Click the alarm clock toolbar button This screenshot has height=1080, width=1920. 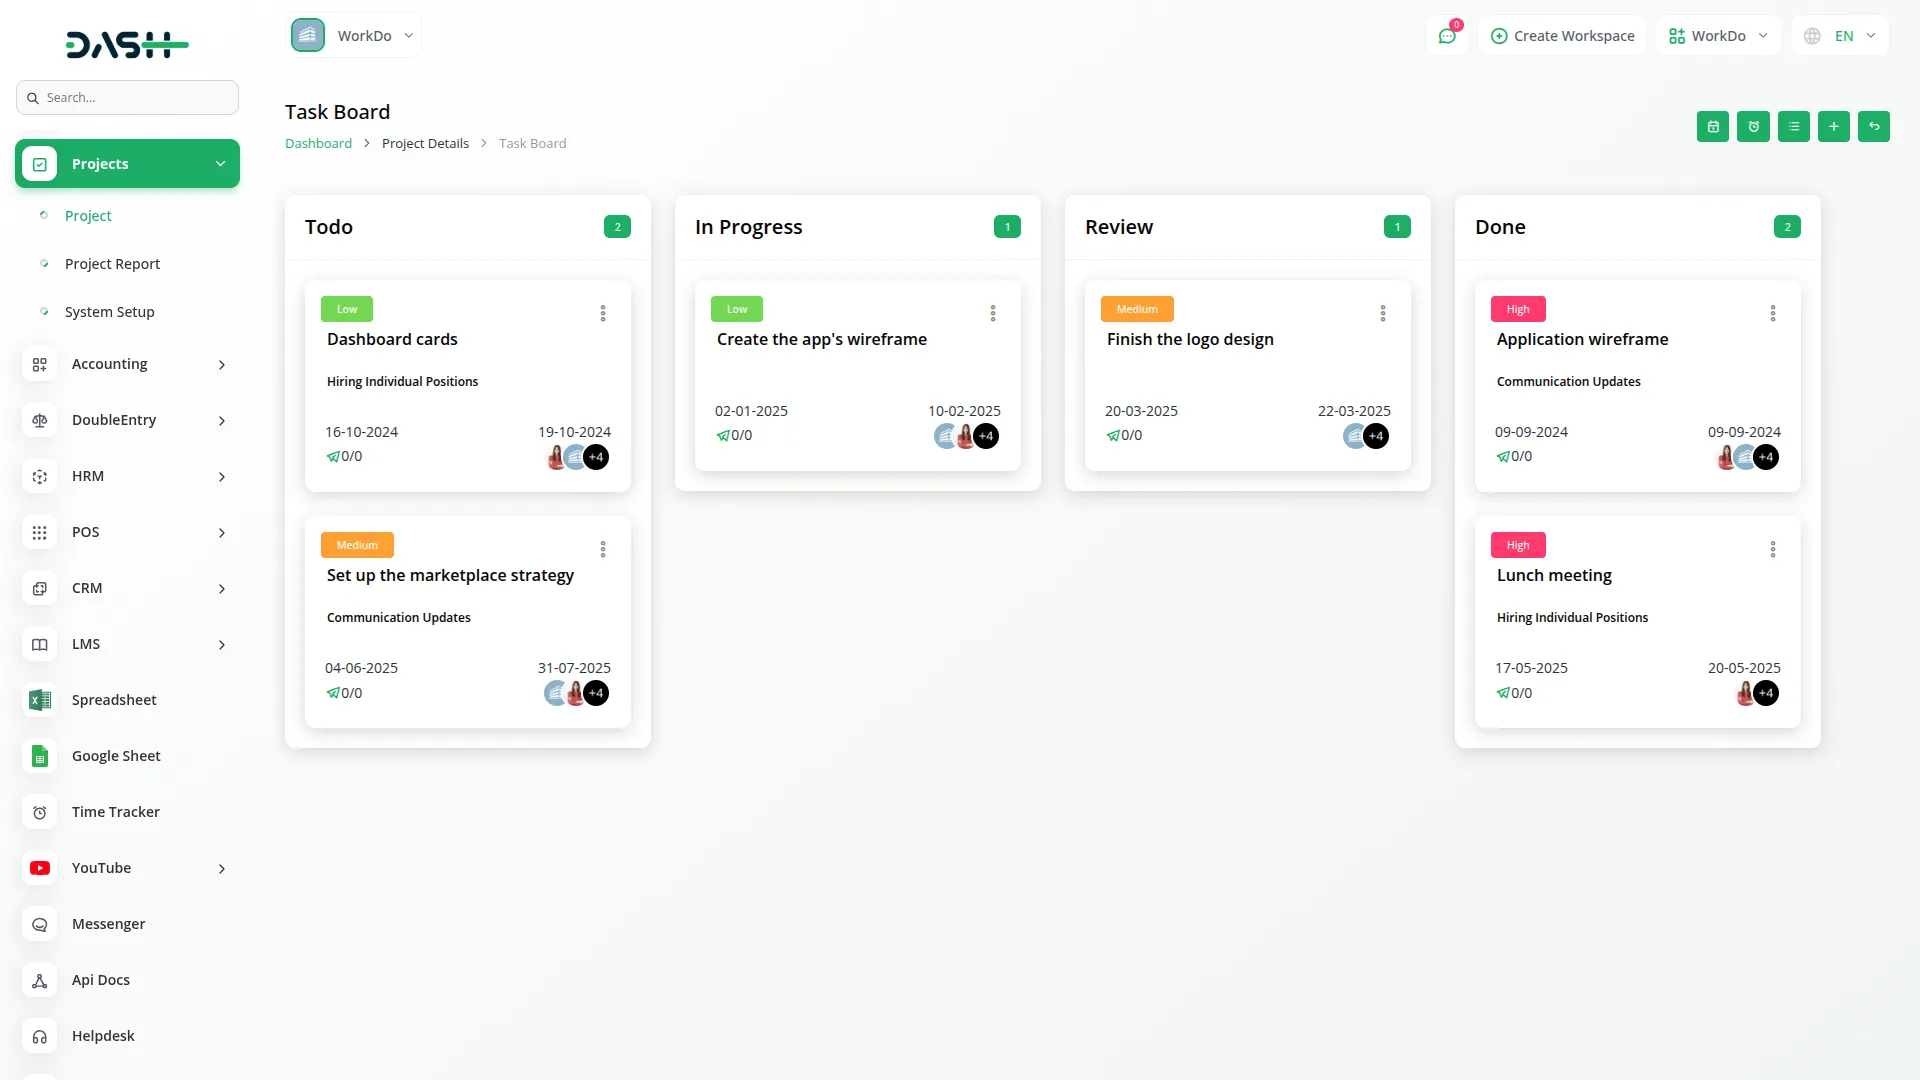pos(1753,127)
